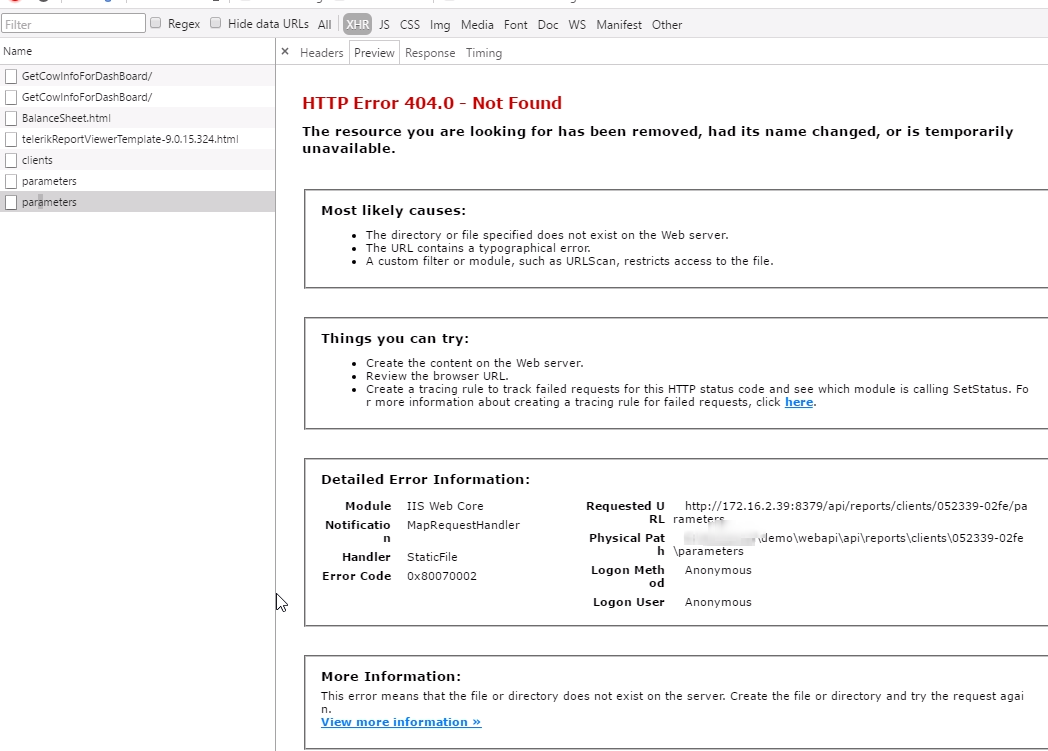
Task: Click the 'here' tracing rule link
Action: 799,402
